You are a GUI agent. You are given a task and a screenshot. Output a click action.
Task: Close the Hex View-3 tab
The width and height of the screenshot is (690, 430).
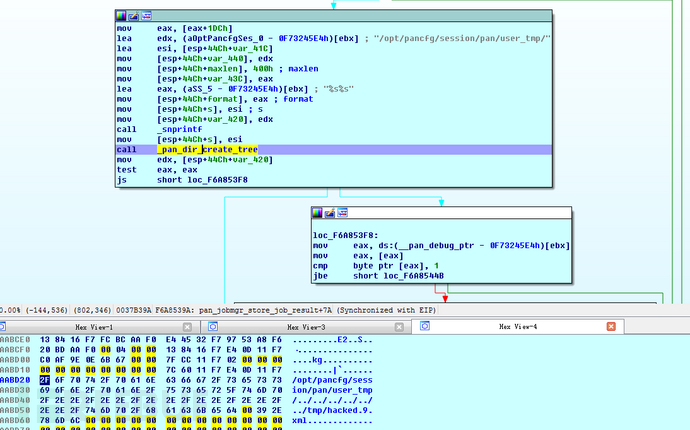[x=399, y=327]
